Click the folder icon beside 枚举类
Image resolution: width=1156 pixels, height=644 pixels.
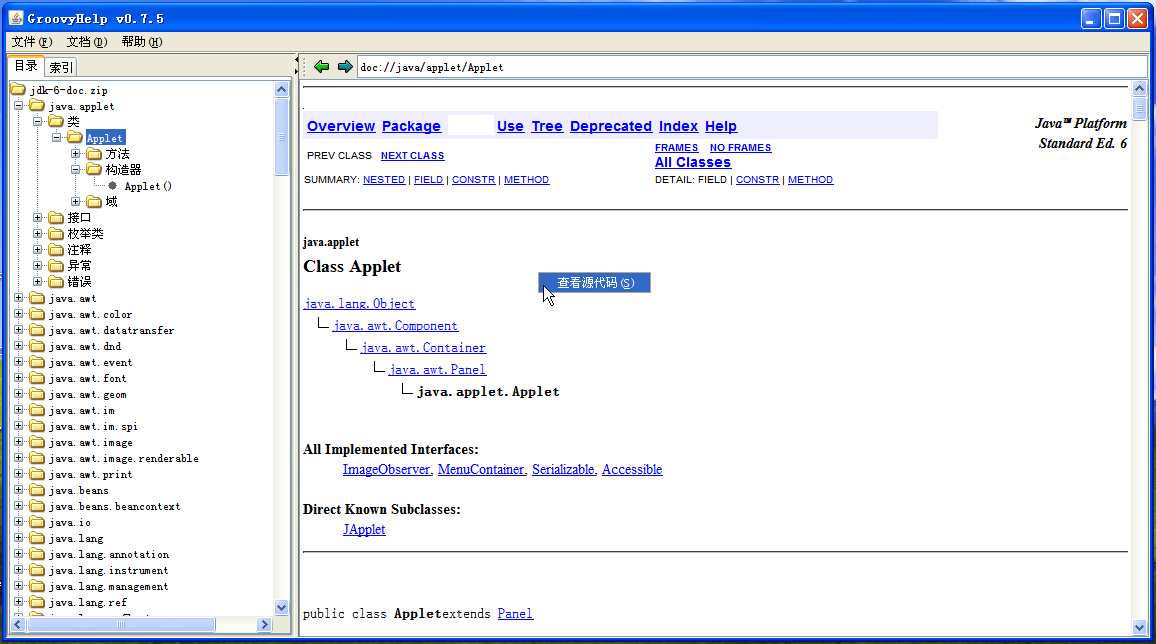pyautogui.click(x=56, y=234)
